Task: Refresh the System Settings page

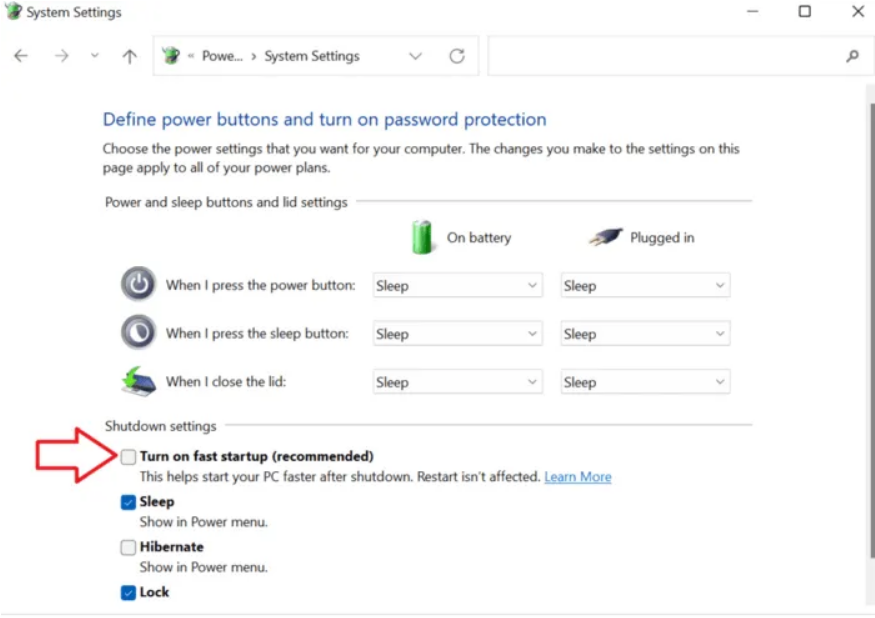Action: click(x=457, y=56)
